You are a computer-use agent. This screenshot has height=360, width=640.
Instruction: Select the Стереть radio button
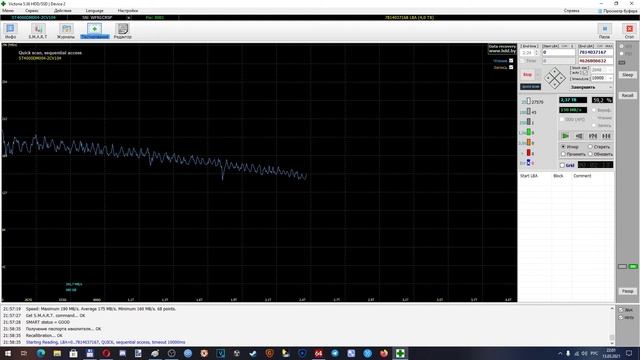(590, 147)
